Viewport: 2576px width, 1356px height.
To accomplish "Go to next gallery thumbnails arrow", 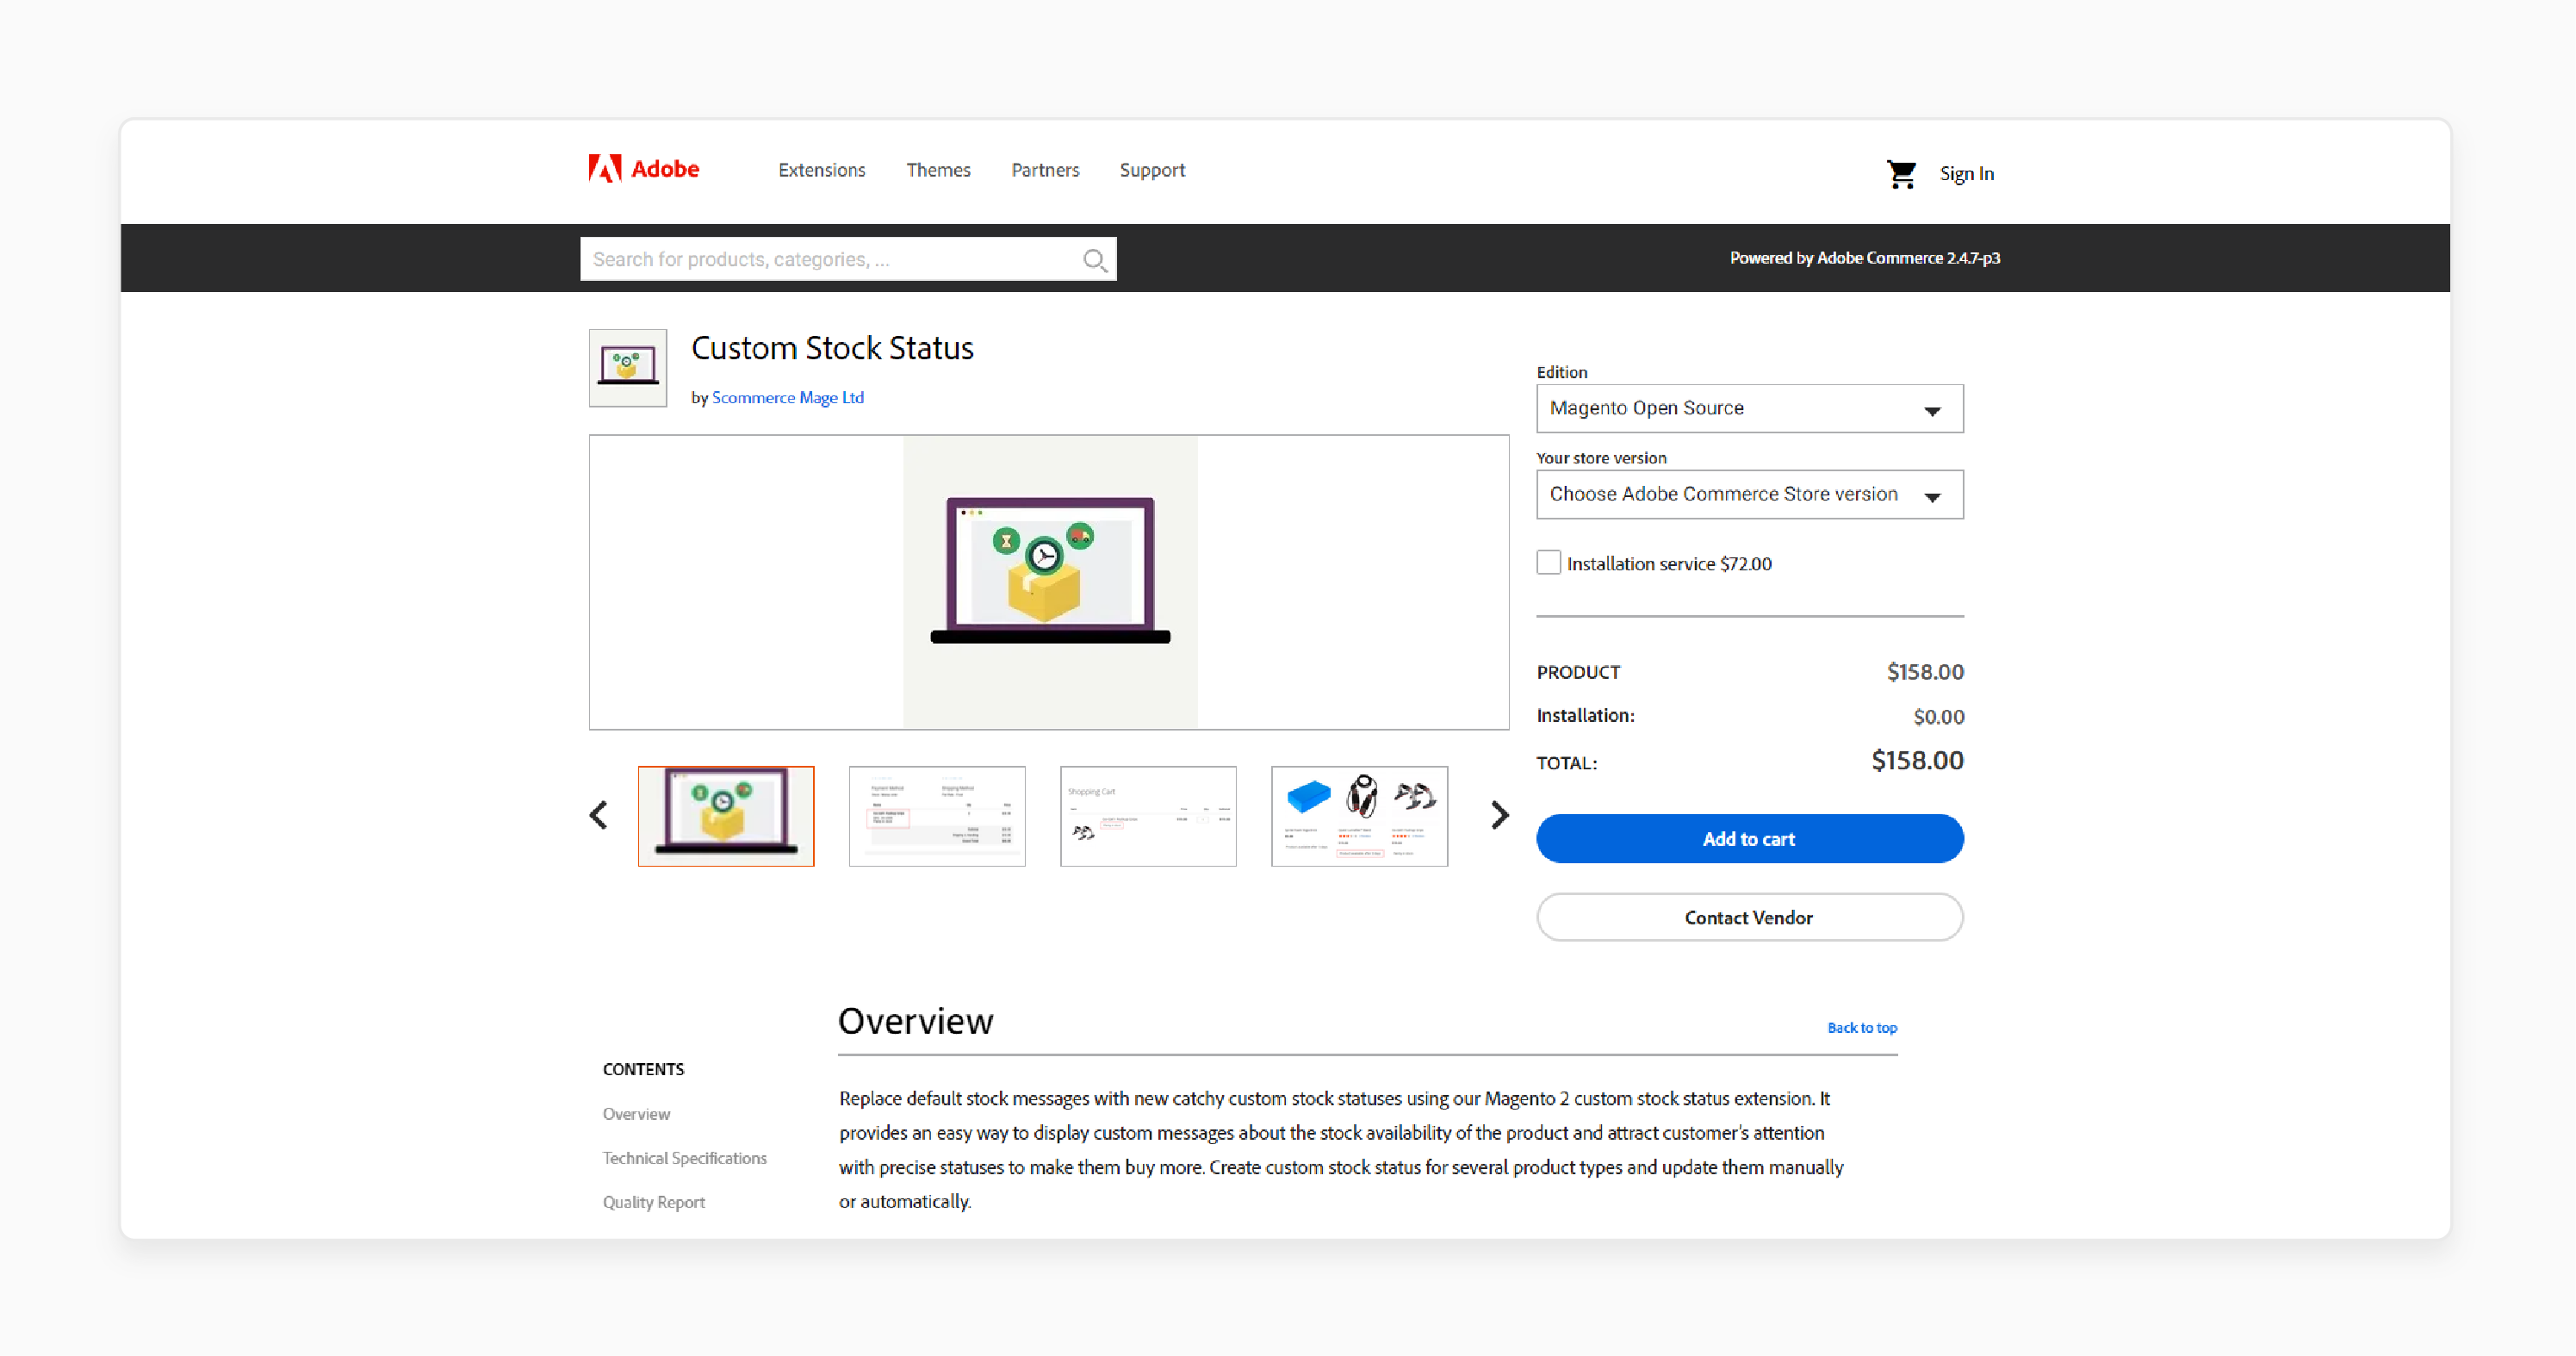I will tap(1499, 815).
